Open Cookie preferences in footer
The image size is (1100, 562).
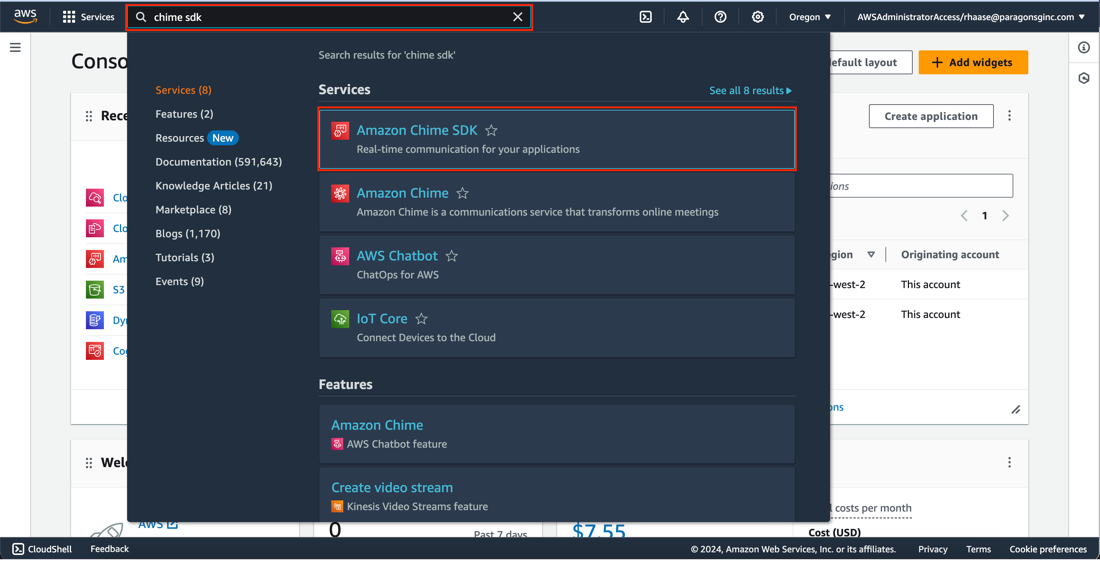coord(1048,549)
